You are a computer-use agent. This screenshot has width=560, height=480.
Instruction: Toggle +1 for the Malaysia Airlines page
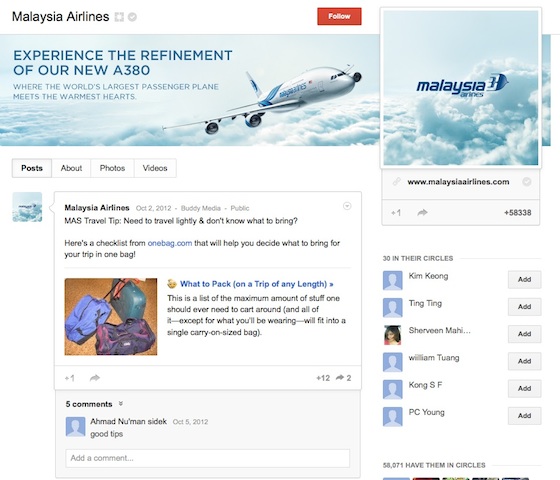coord(396,213)
